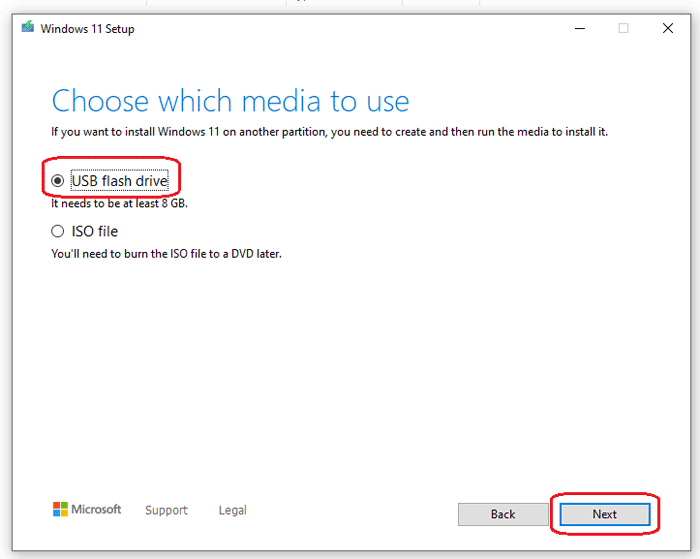Click the 'It needs to be at least 8 GB.' text
Screen dimensions: 700x559
pyautogui.click(x=119, y=204)
